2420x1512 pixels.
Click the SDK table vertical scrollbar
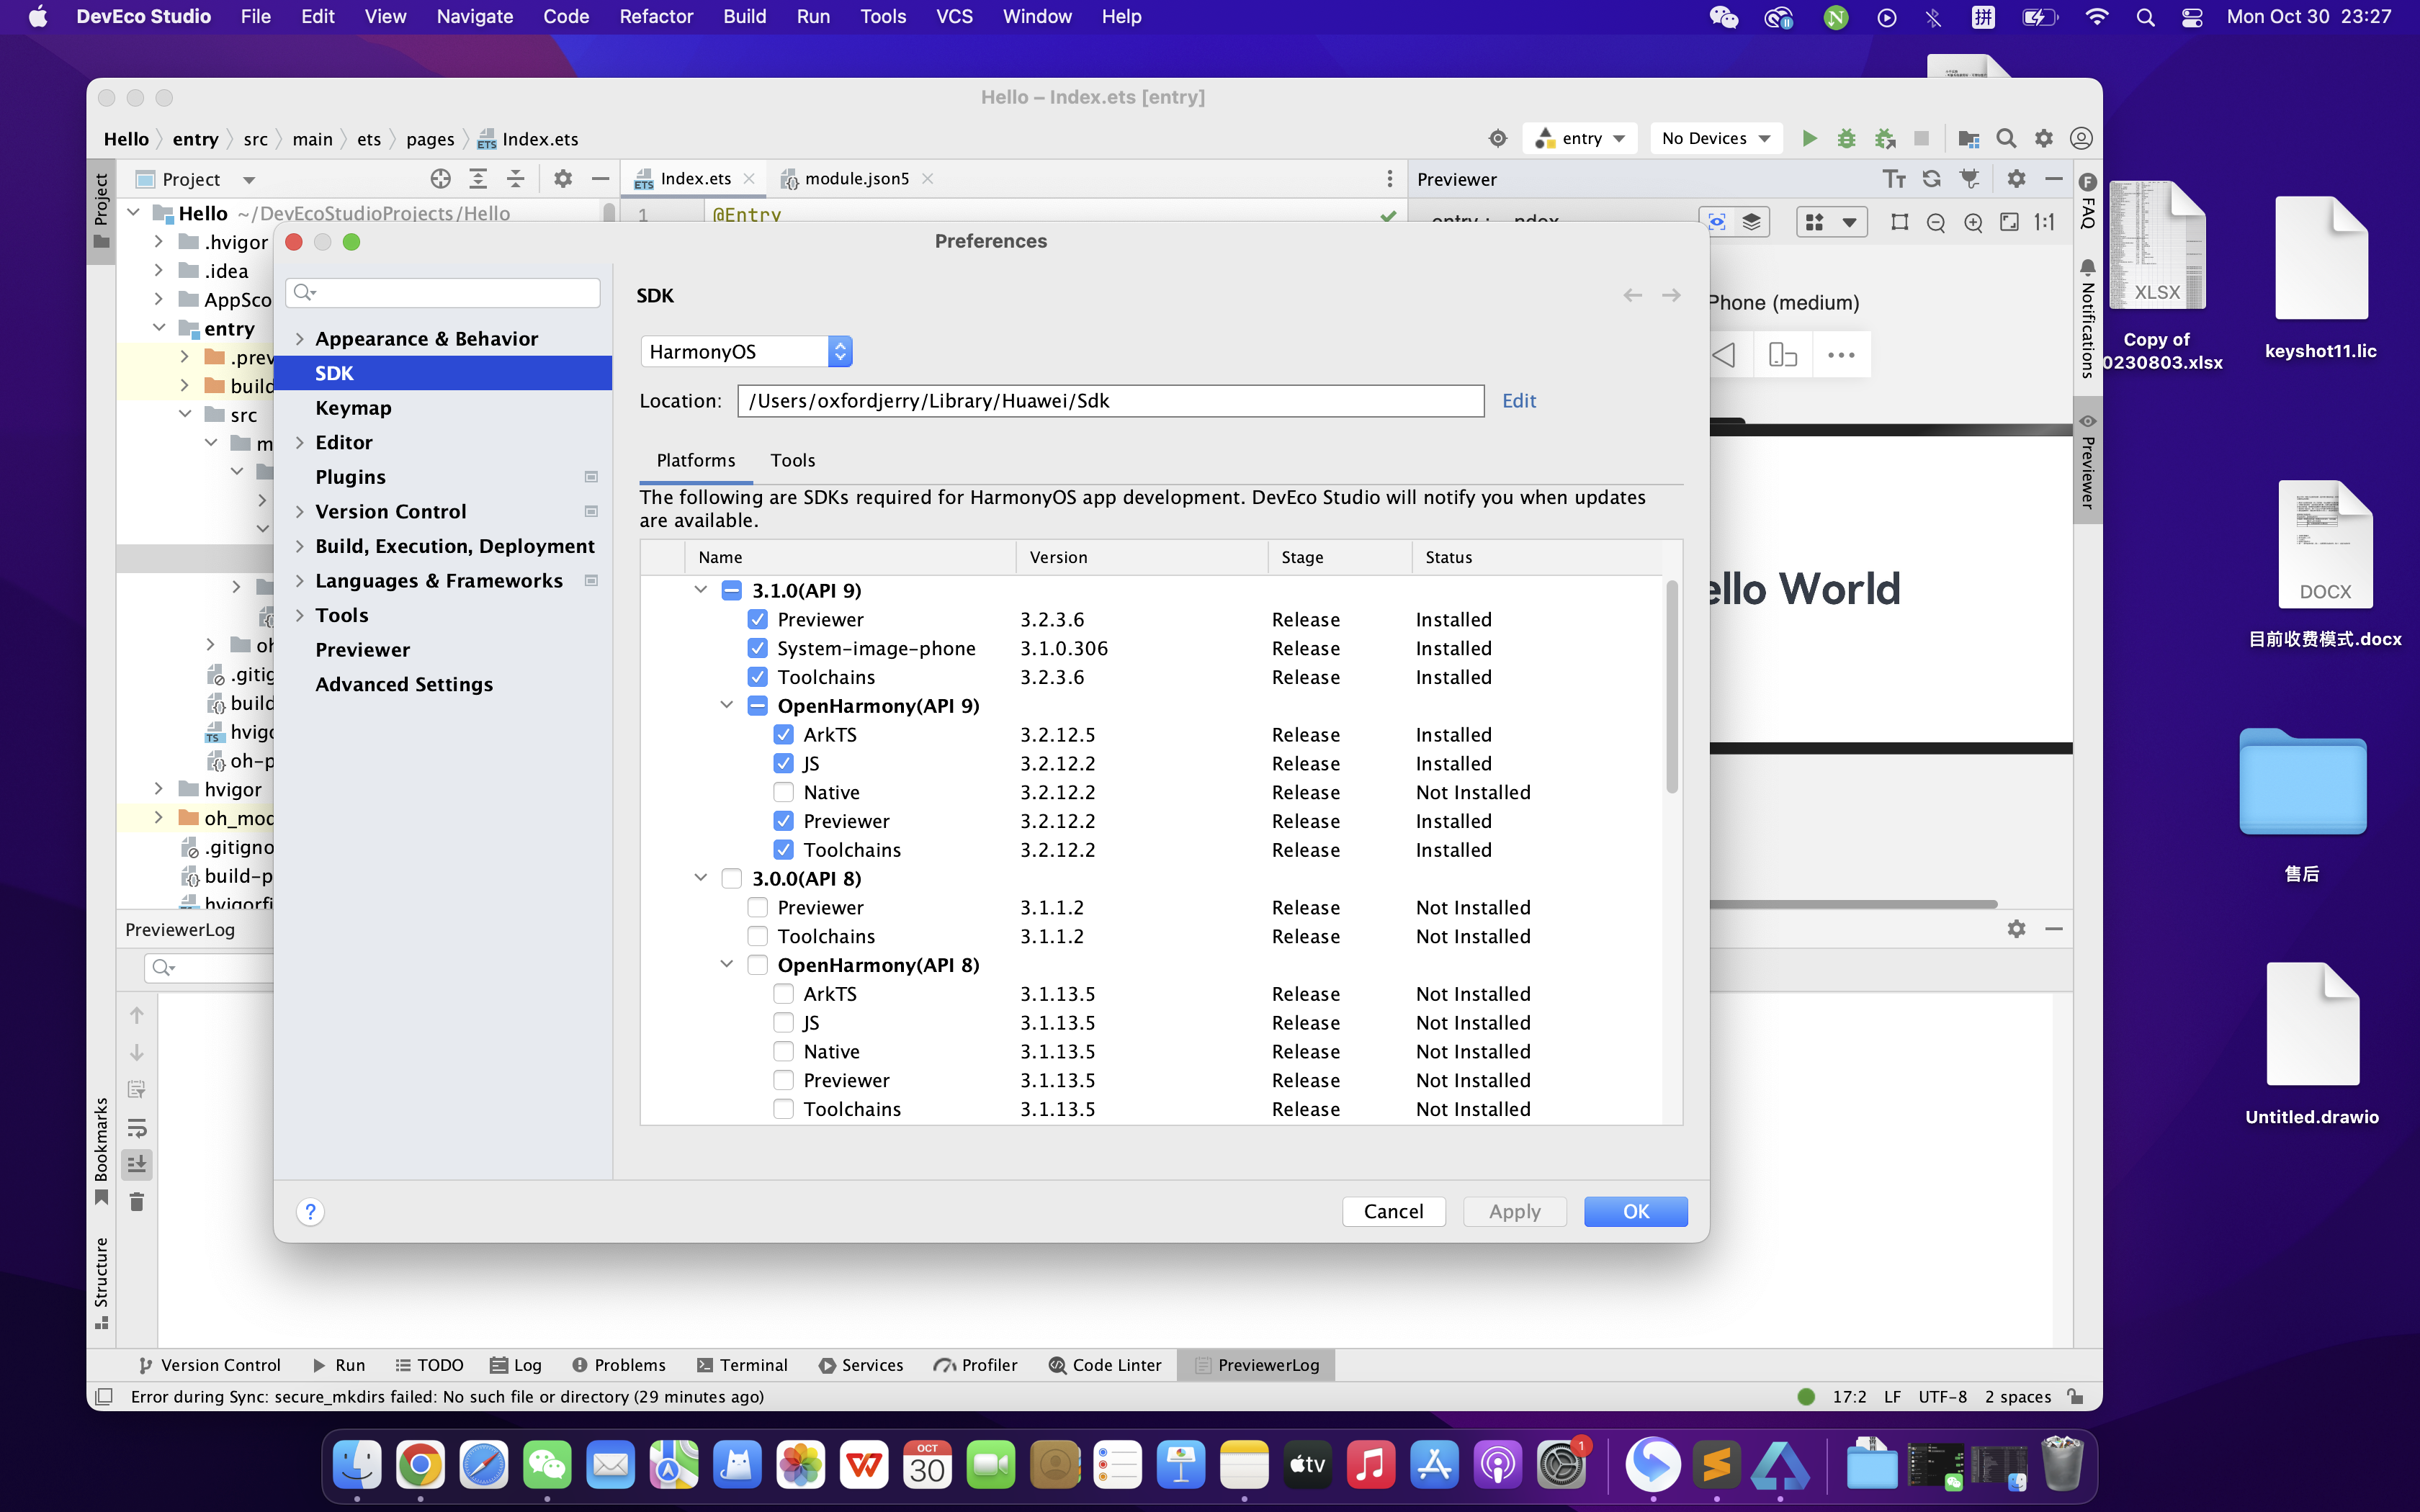(x=1672, y=687)
